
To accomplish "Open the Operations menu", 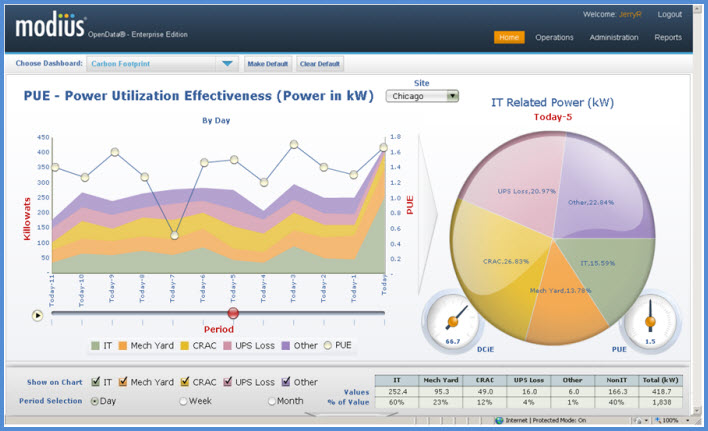I will click(554, 37).
